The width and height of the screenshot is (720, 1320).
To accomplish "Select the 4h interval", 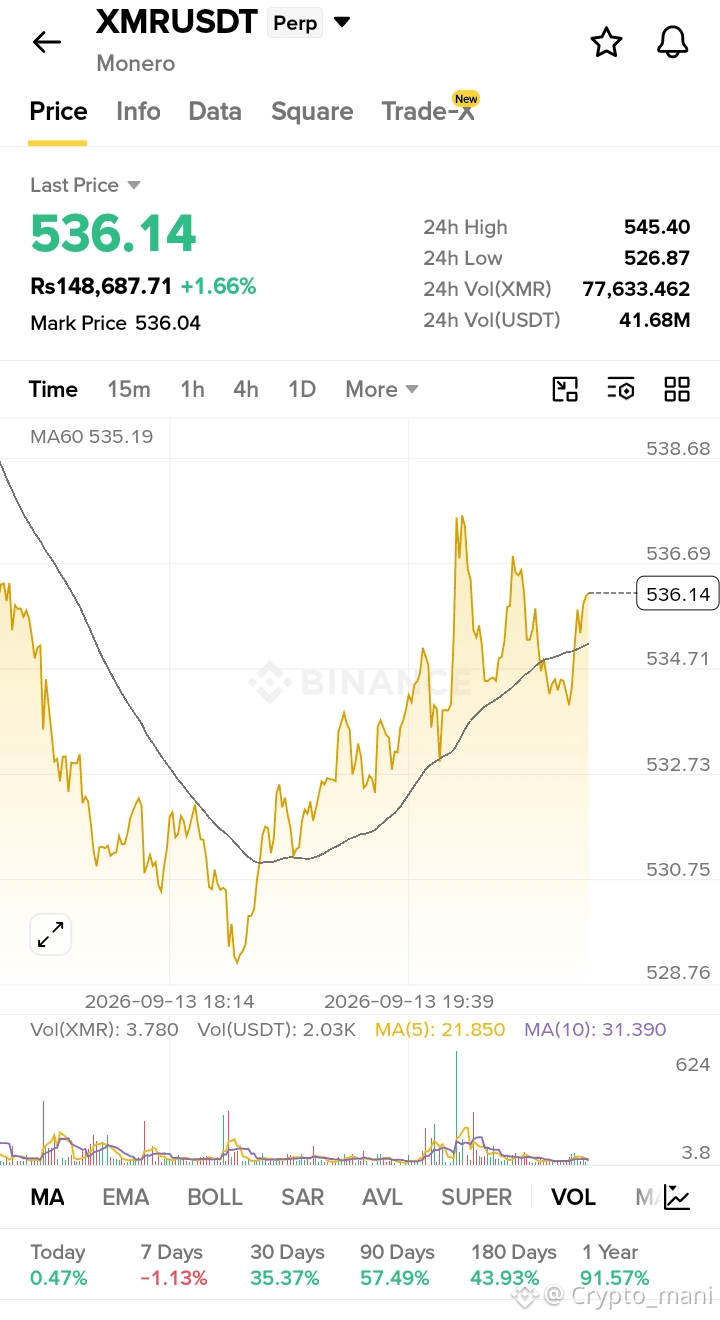I will (x=246, y=389).
